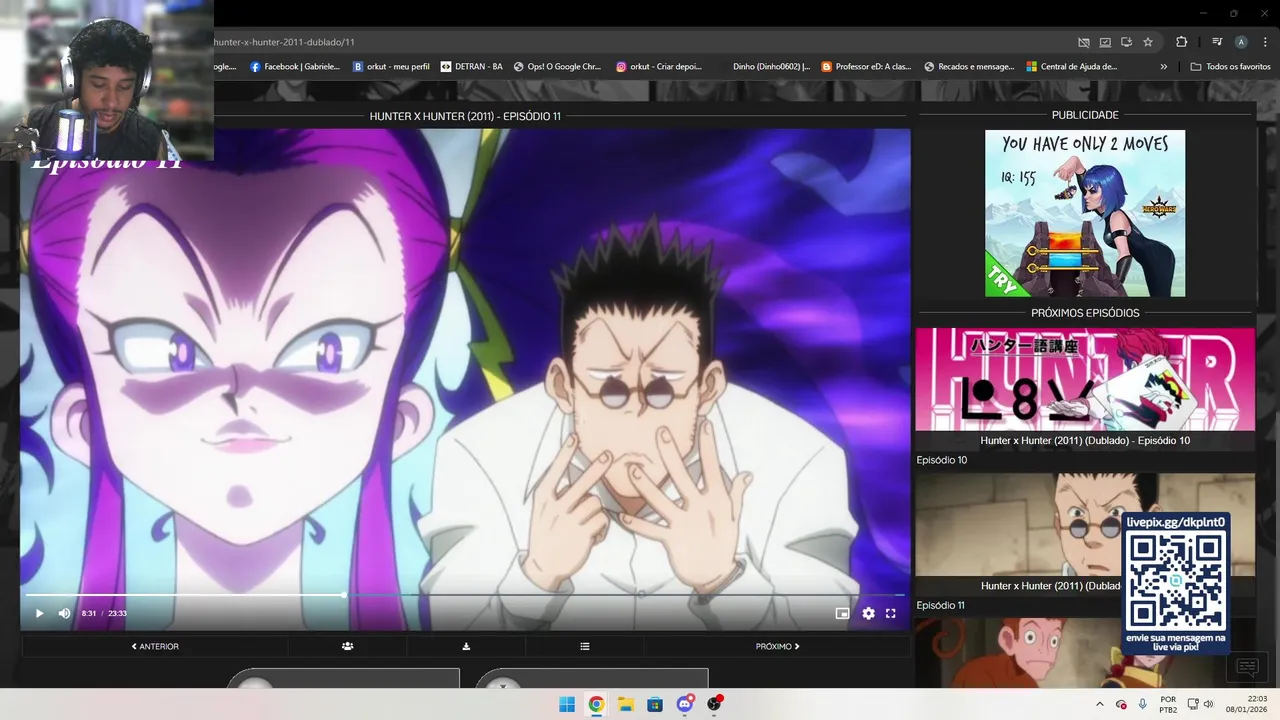Open video player settings gear
1280x720 pixels.
click(868, 613)
